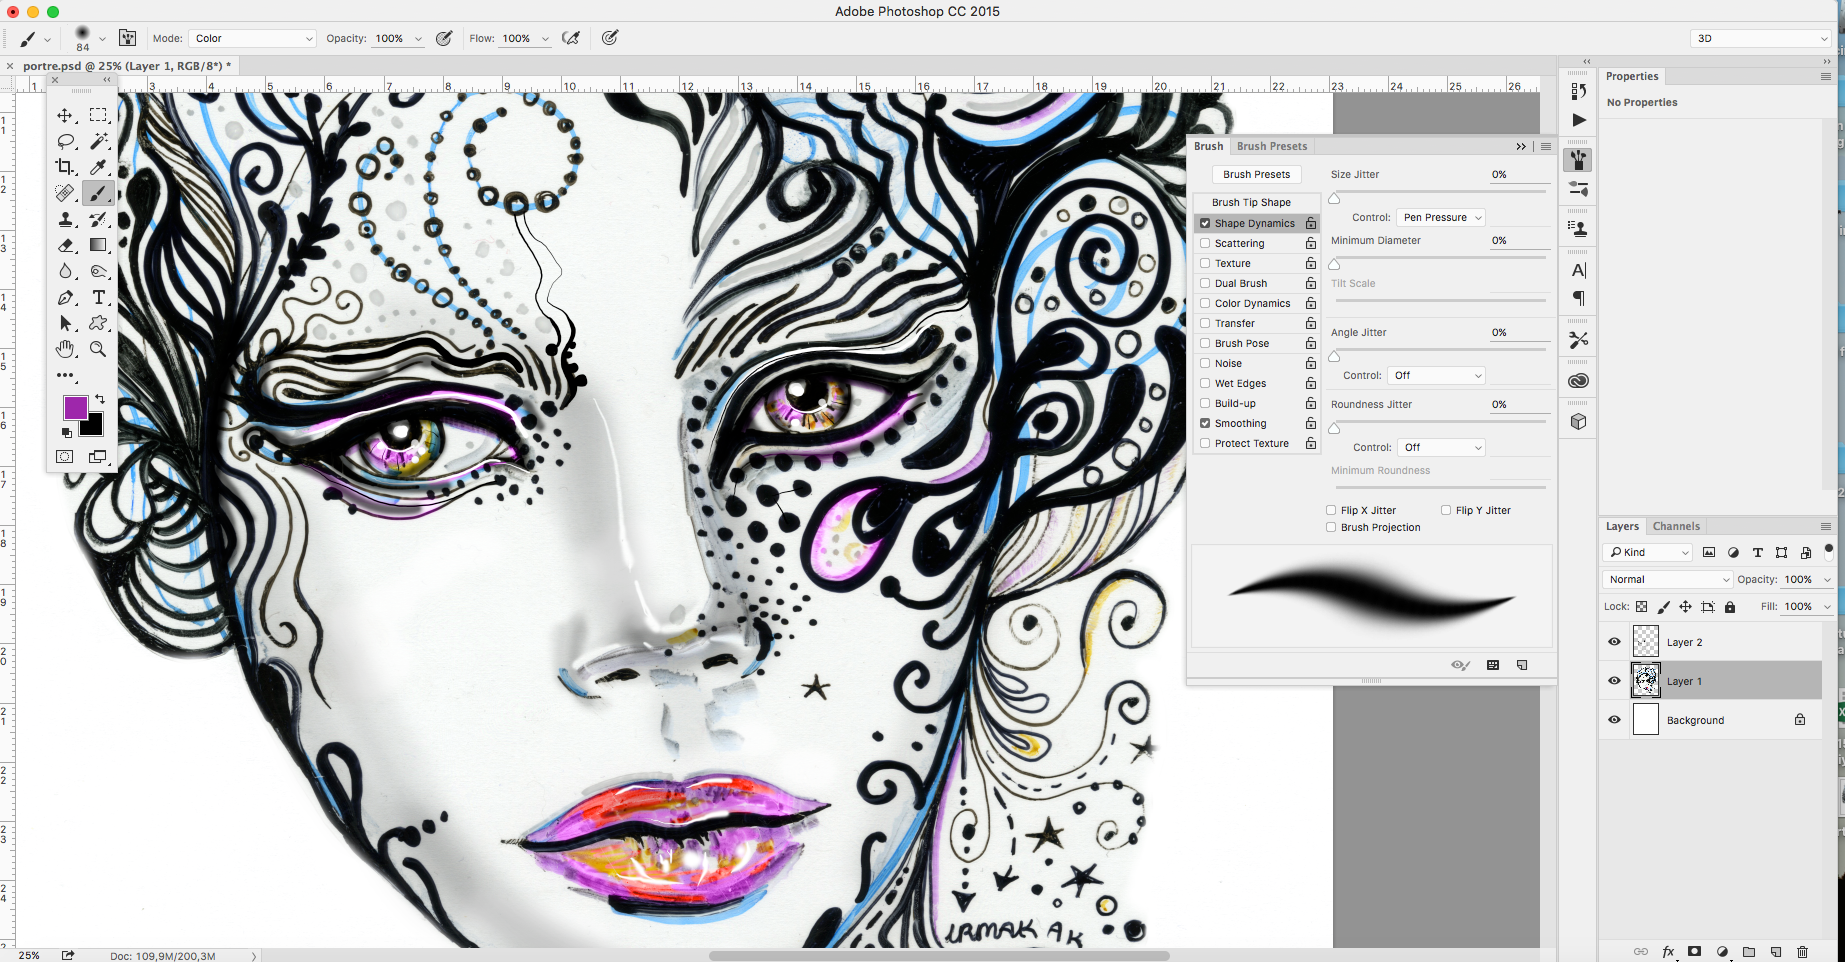The height and width of the screenshot is (962, 1845).
Task: Select the Rectangular Marquee tool
Action: coord(98,115)
